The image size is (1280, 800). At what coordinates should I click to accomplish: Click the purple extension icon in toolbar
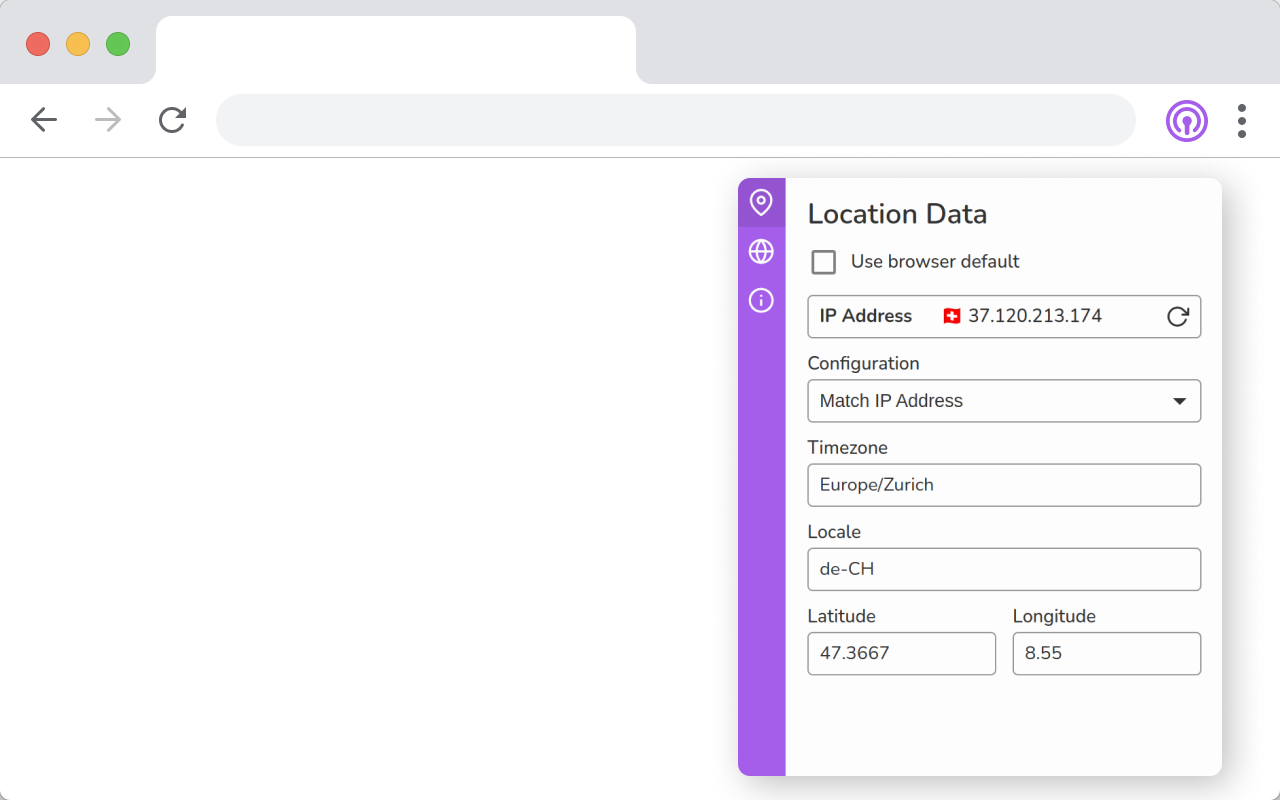(x=1186, y=121)
